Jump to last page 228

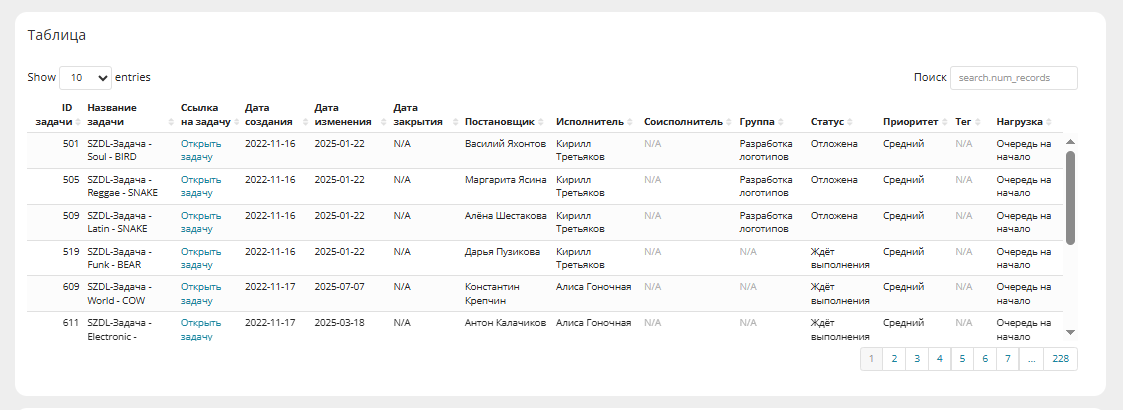(x=1061, y=360)
